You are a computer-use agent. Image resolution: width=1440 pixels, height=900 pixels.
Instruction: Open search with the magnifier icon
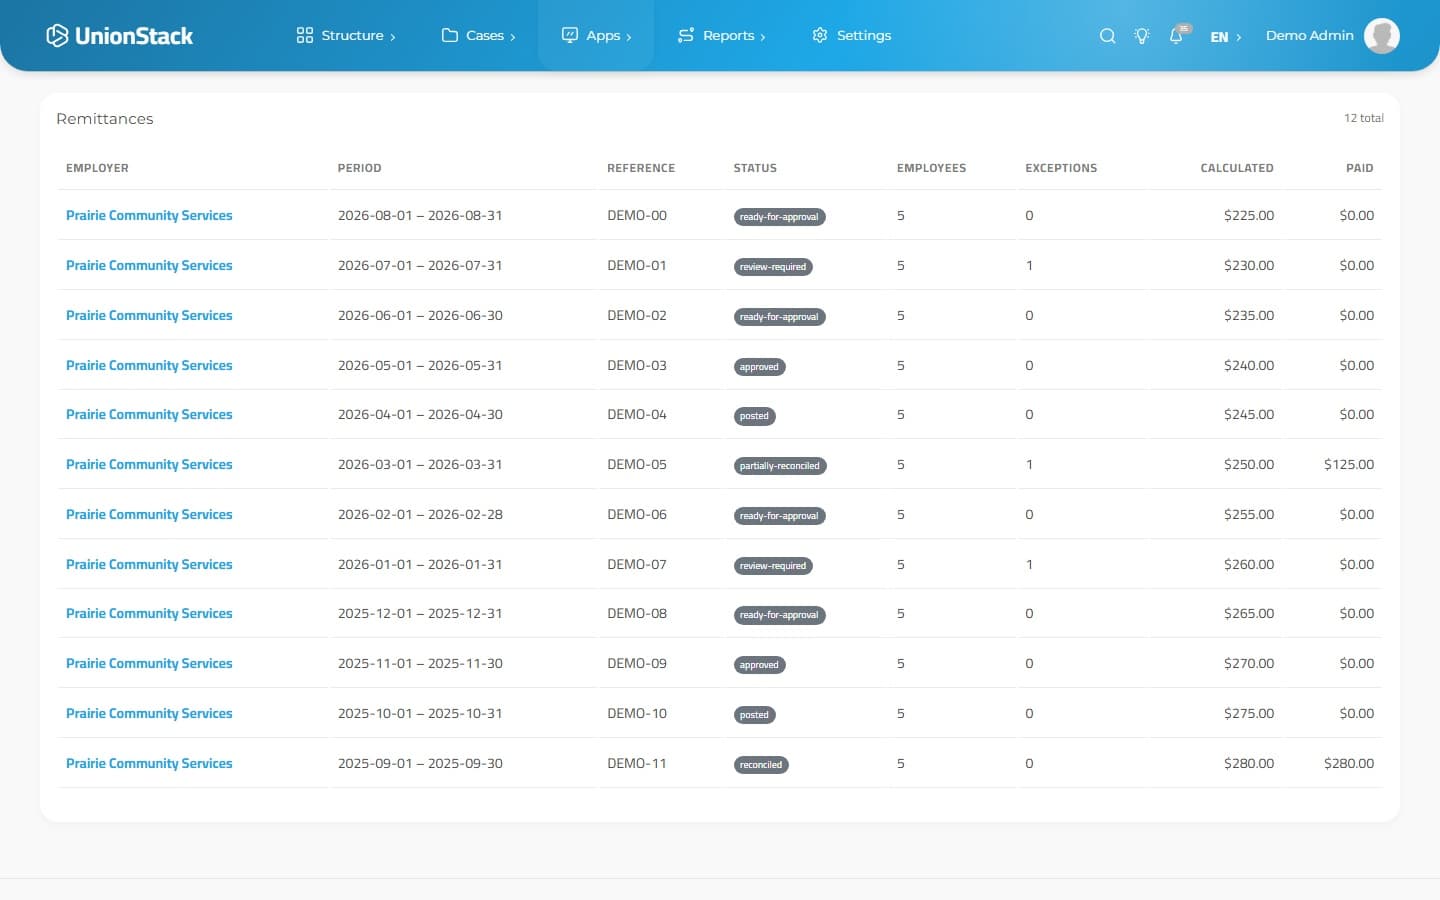[1107, 36]
